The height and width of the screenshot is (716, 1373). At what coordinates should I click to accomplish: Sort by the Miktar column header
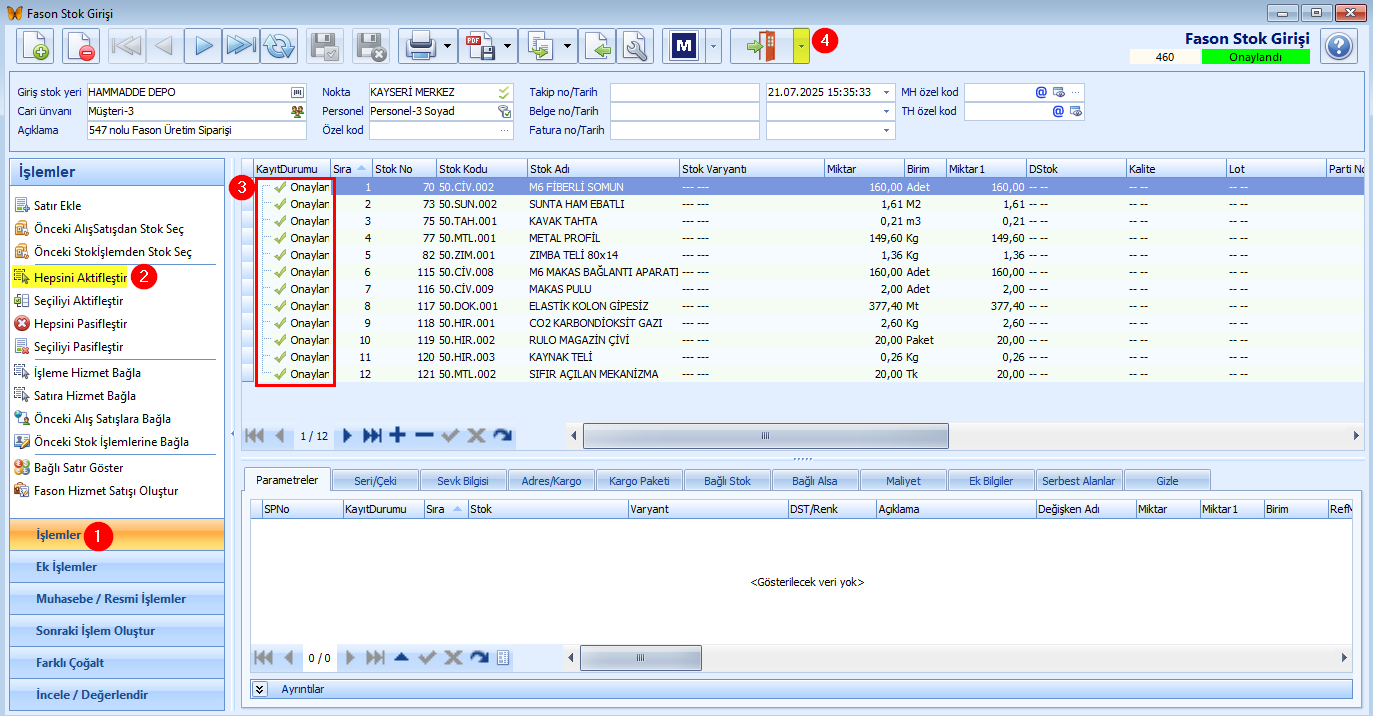tap(865, 169)
